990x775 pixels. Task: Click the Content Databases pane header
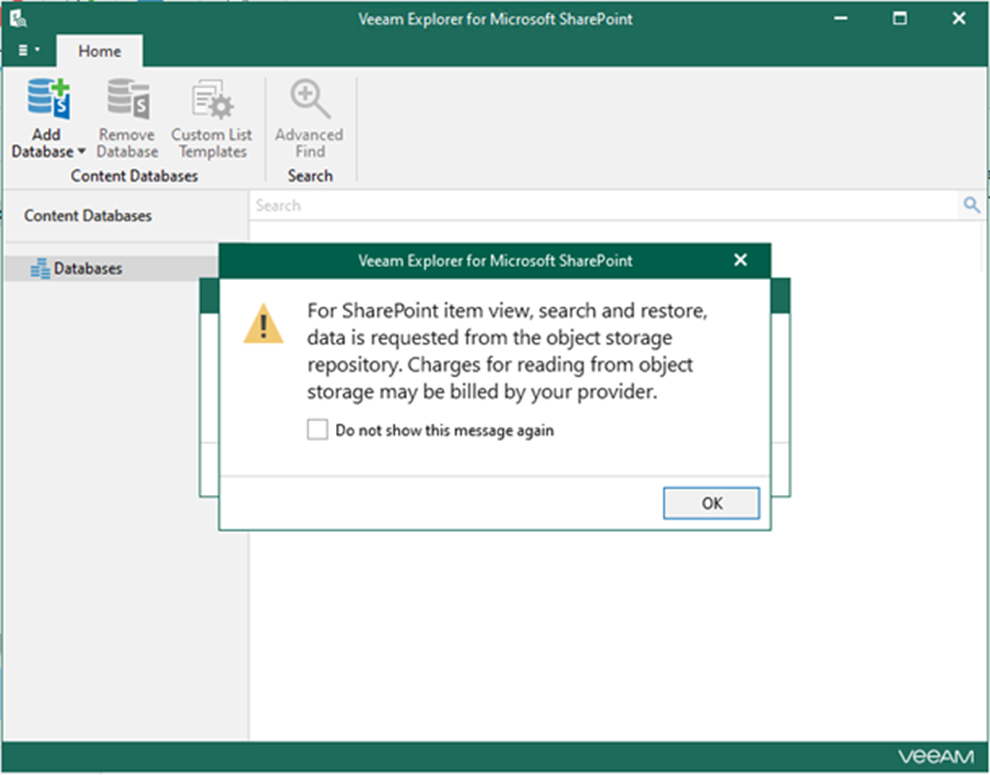(x=88, y=216)
